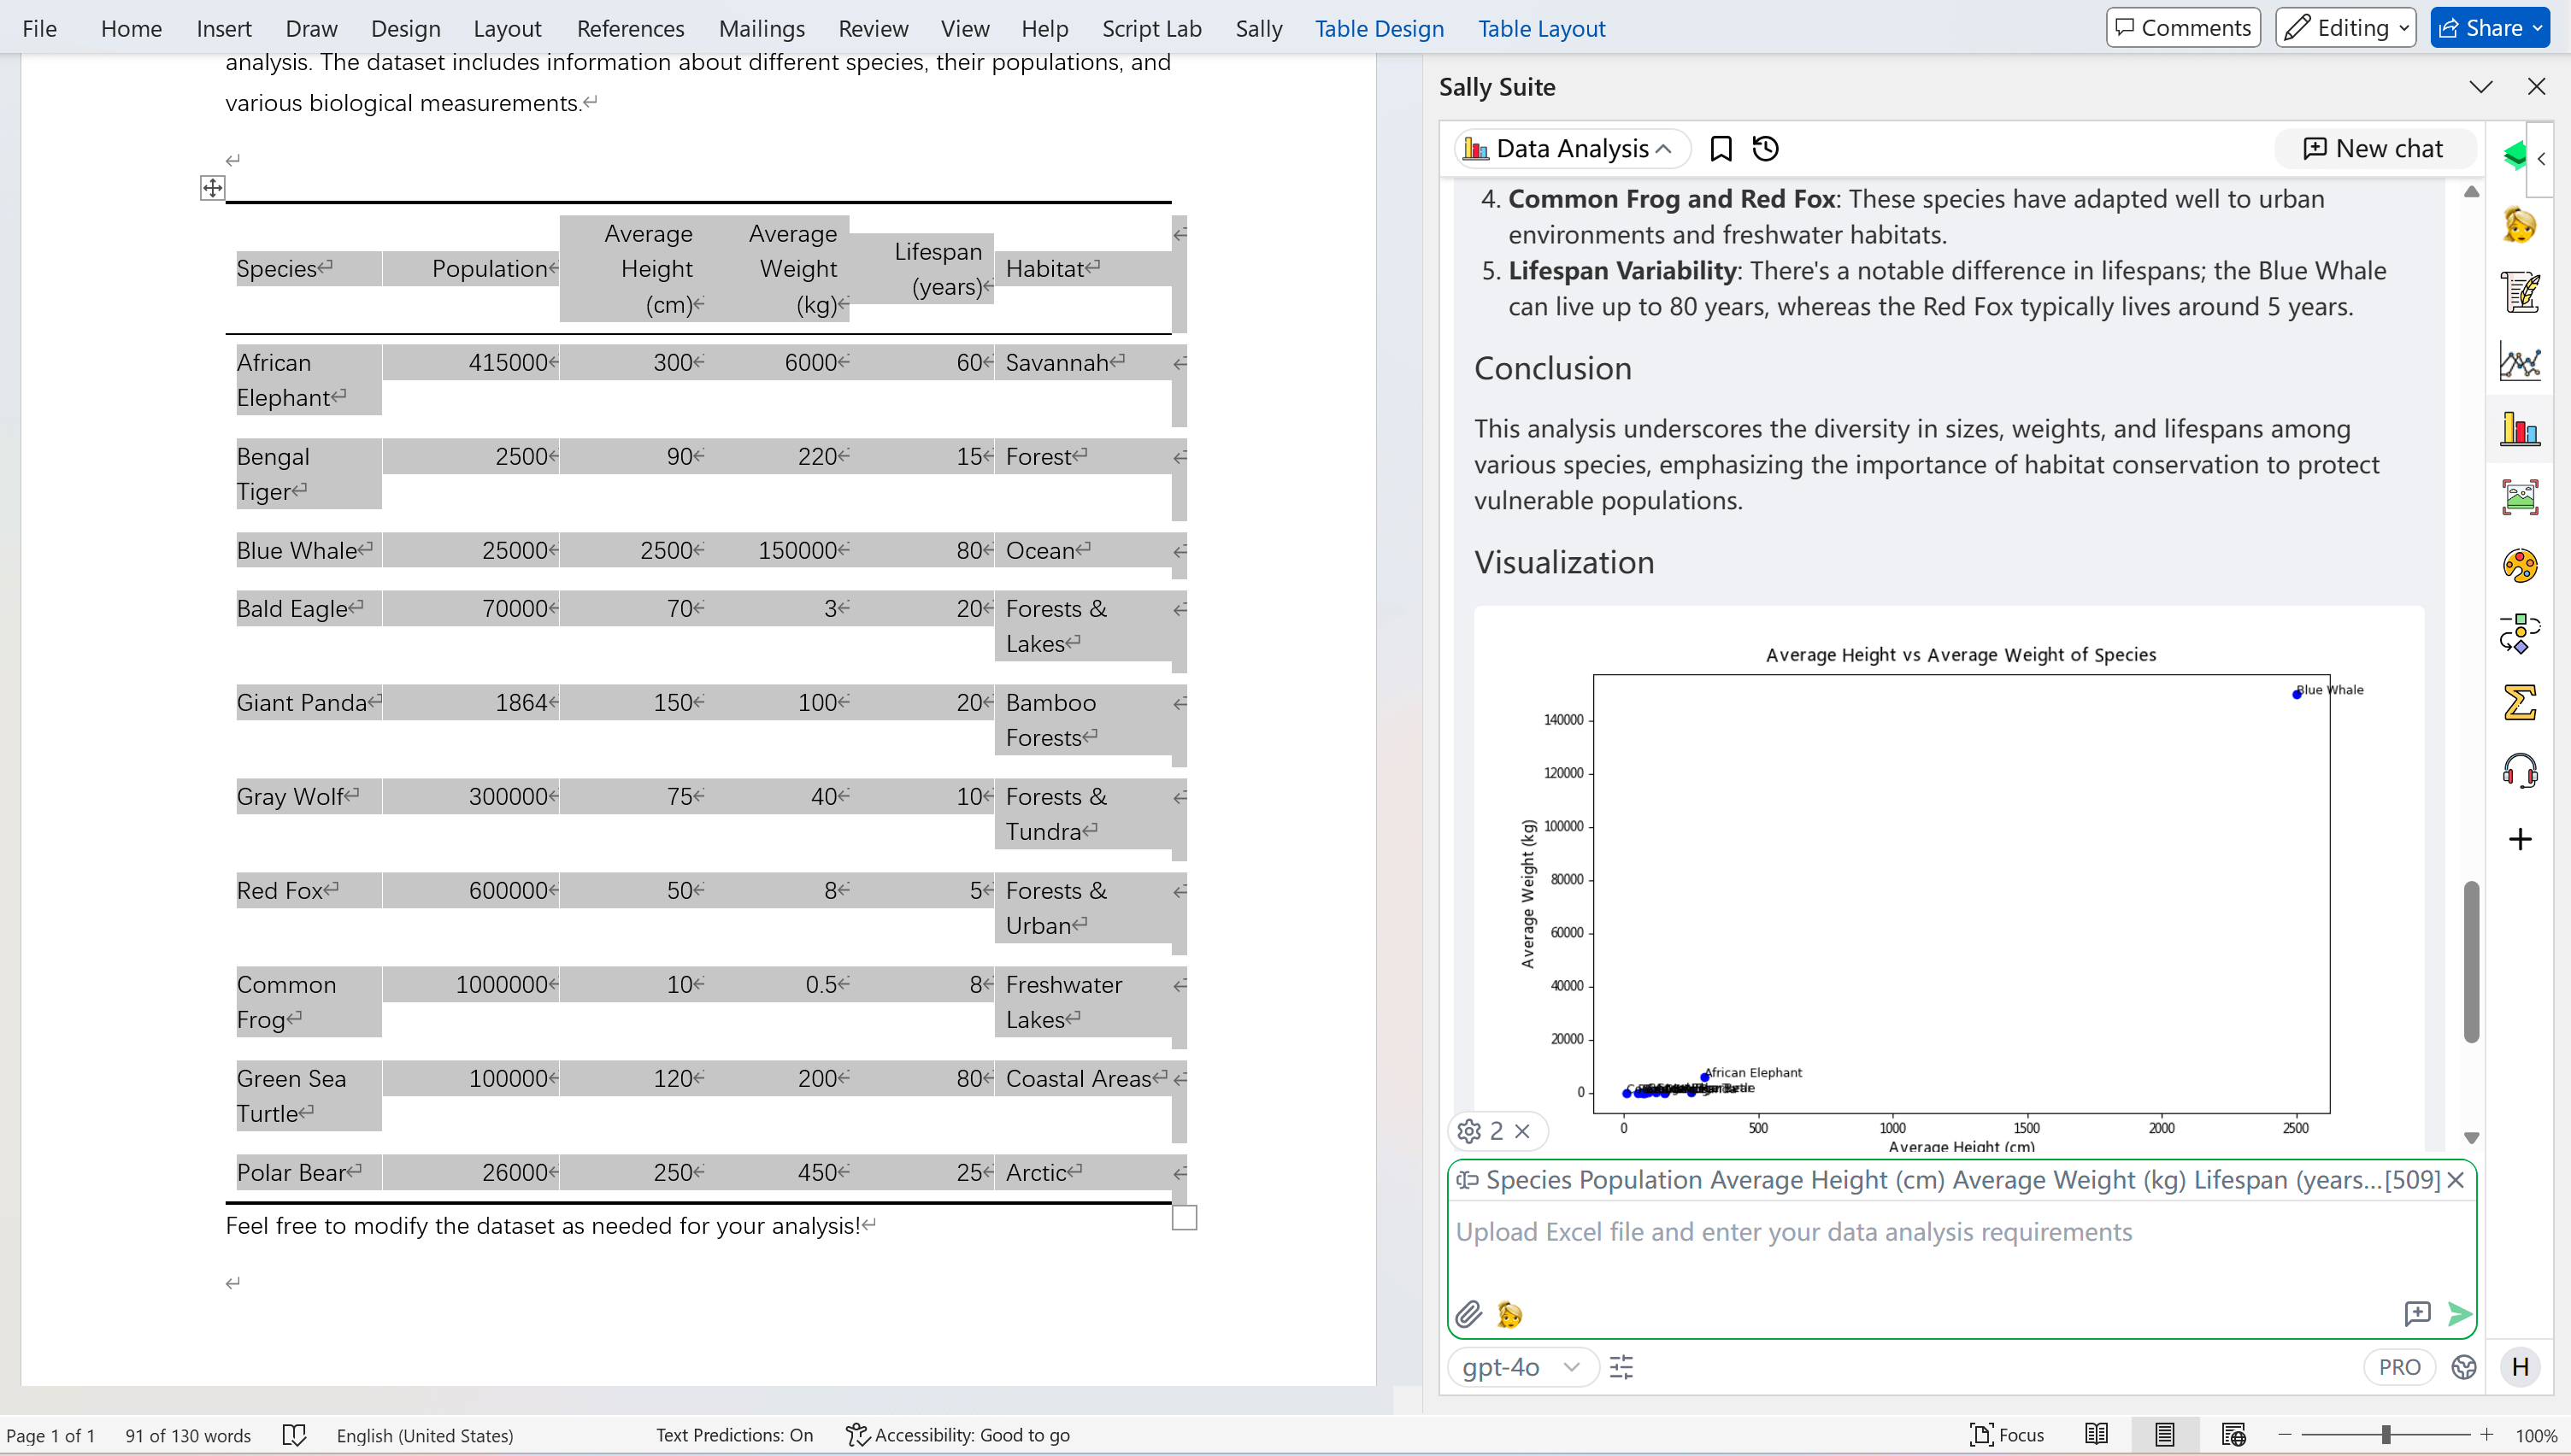Click English (United States) language indicator

click(424, 1435)
